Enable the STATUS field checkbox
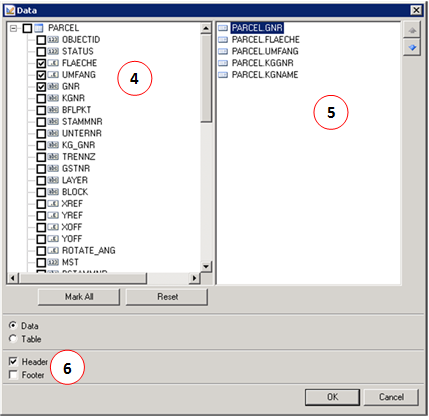429x420 pixels. tap(41, 52)
